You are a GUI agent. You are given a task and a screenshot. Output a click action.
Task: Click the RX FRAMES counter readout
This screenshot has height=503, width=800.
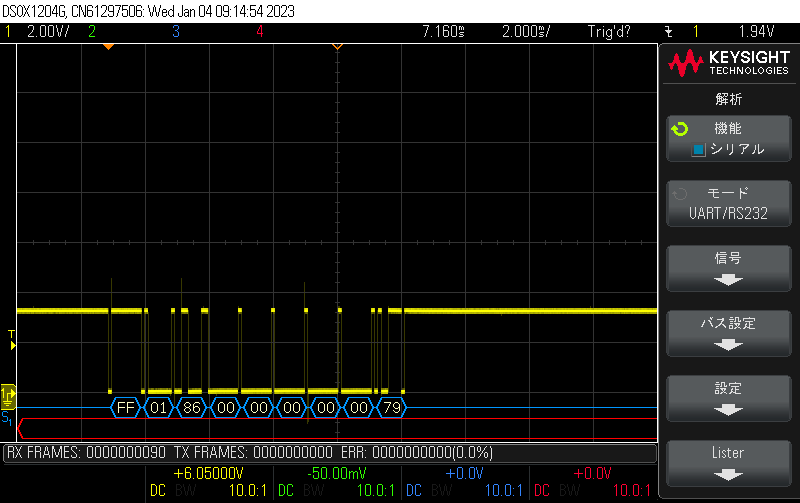pos(86,453)
